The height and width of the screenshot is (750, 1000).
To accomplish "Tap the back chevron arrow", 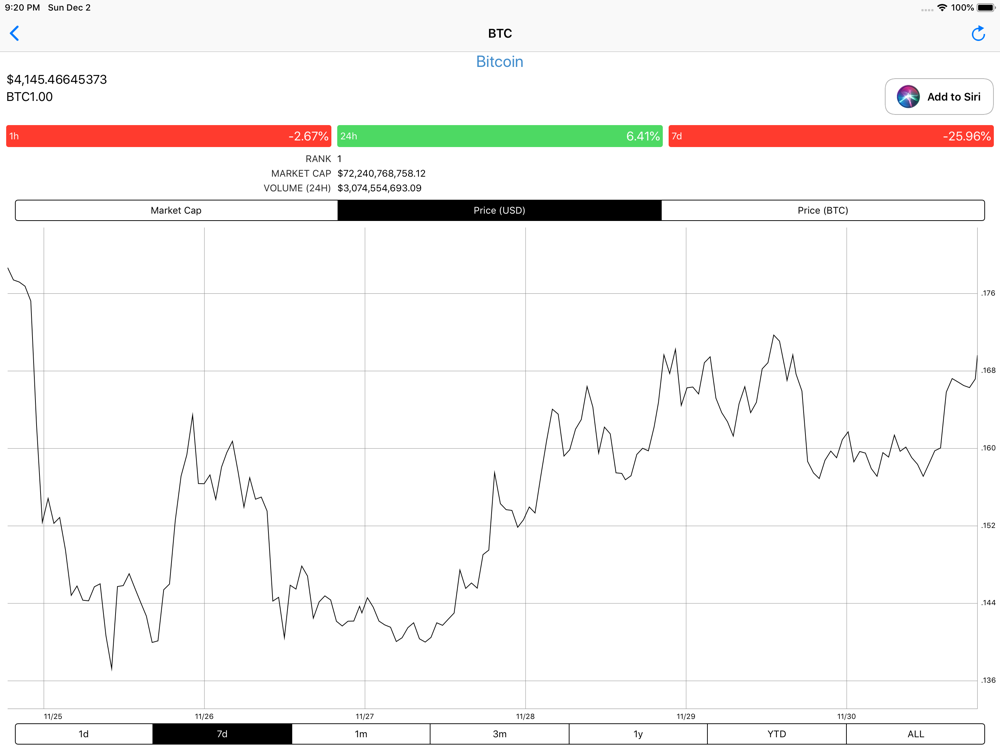I will pyautogui.click(x=15, y=34).
